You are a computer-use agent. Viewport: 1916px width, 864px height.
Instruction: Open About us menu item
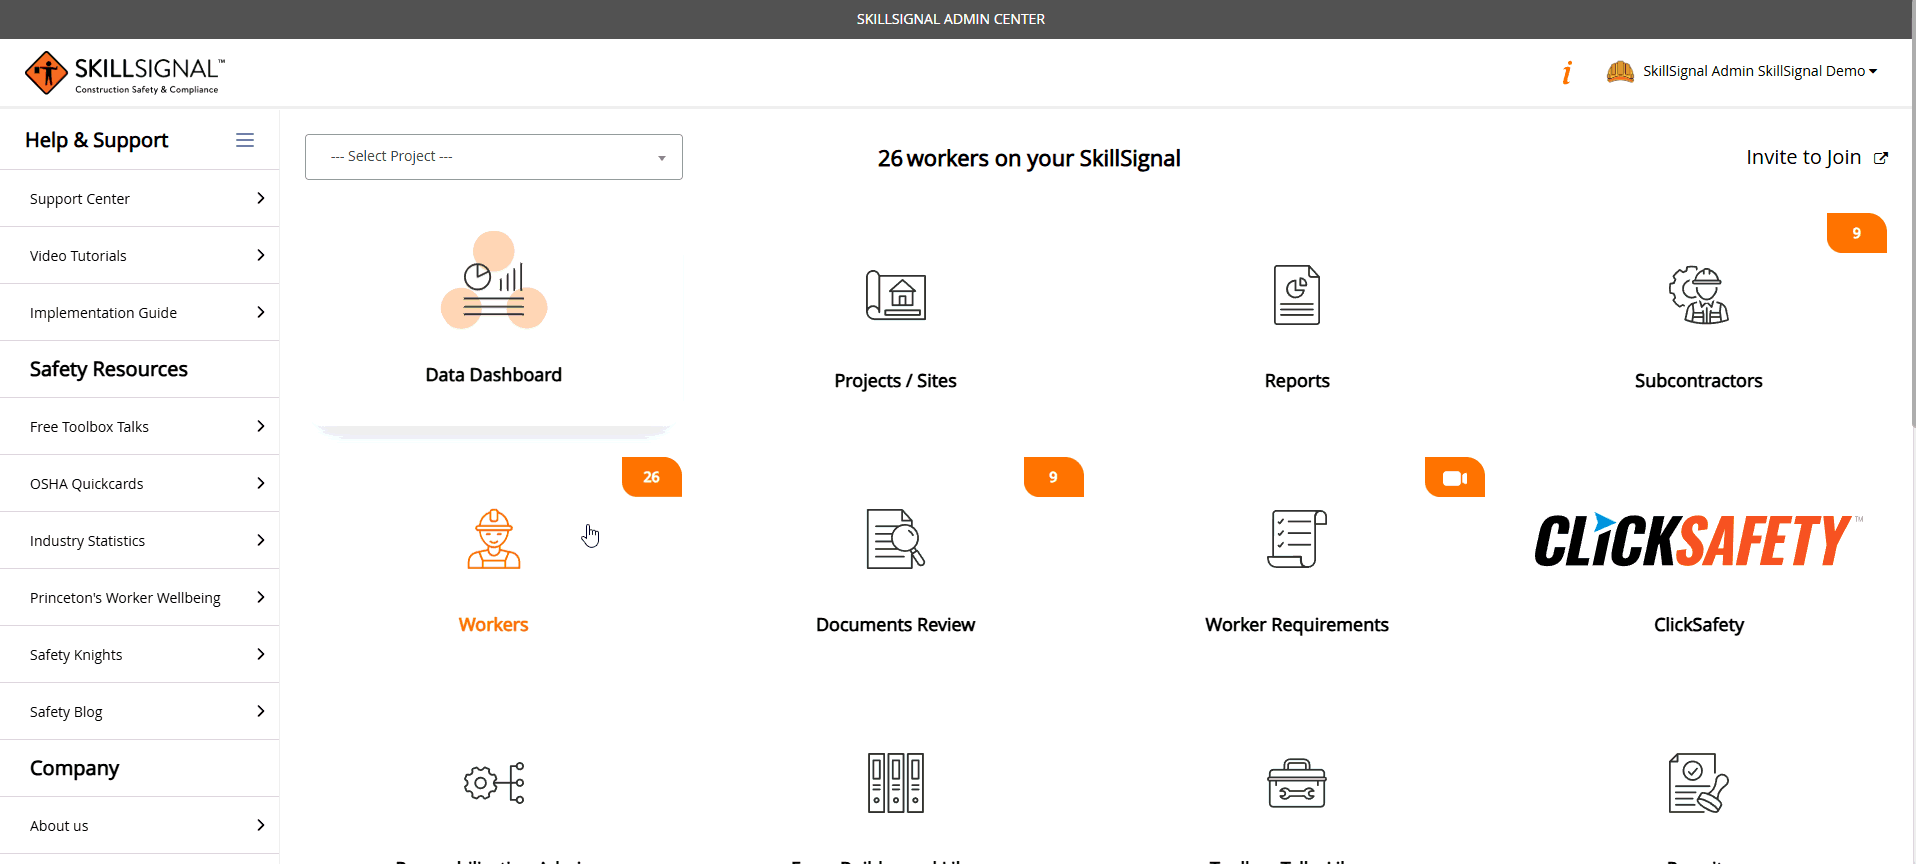(x=139, y=825)
